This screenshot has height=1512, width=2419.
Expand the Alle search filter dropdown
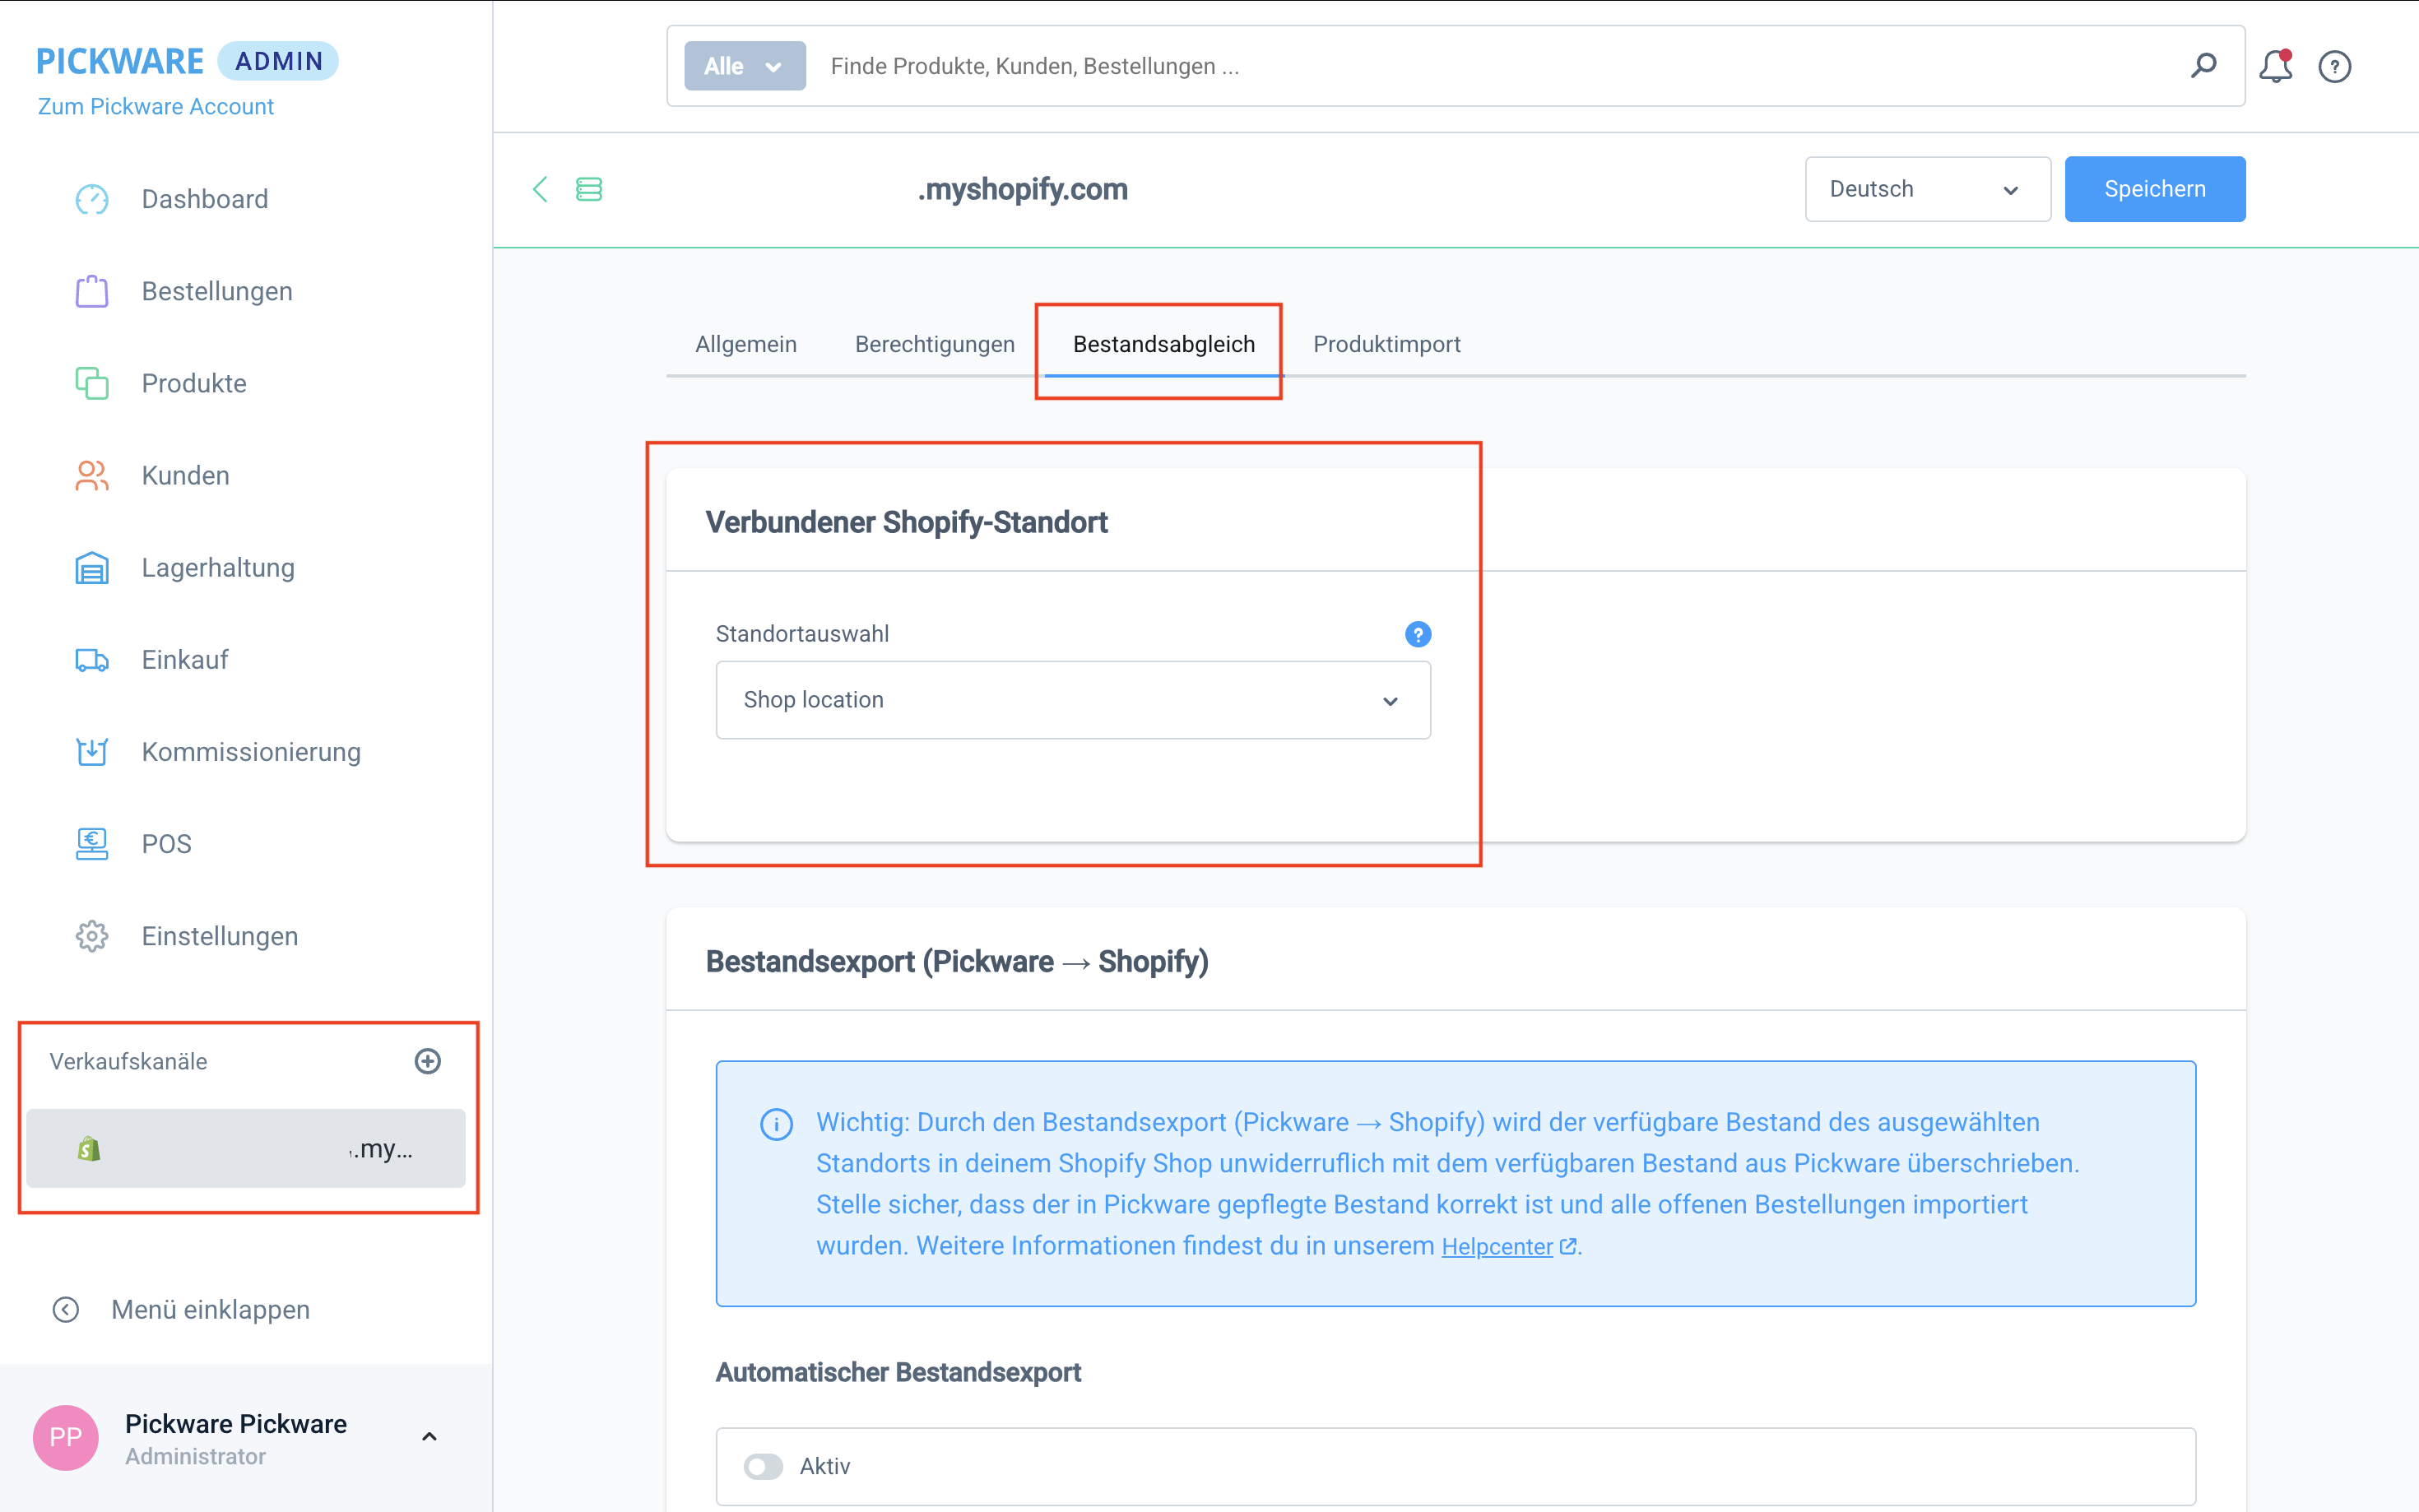pyautogui.click(x=744, y=66)
